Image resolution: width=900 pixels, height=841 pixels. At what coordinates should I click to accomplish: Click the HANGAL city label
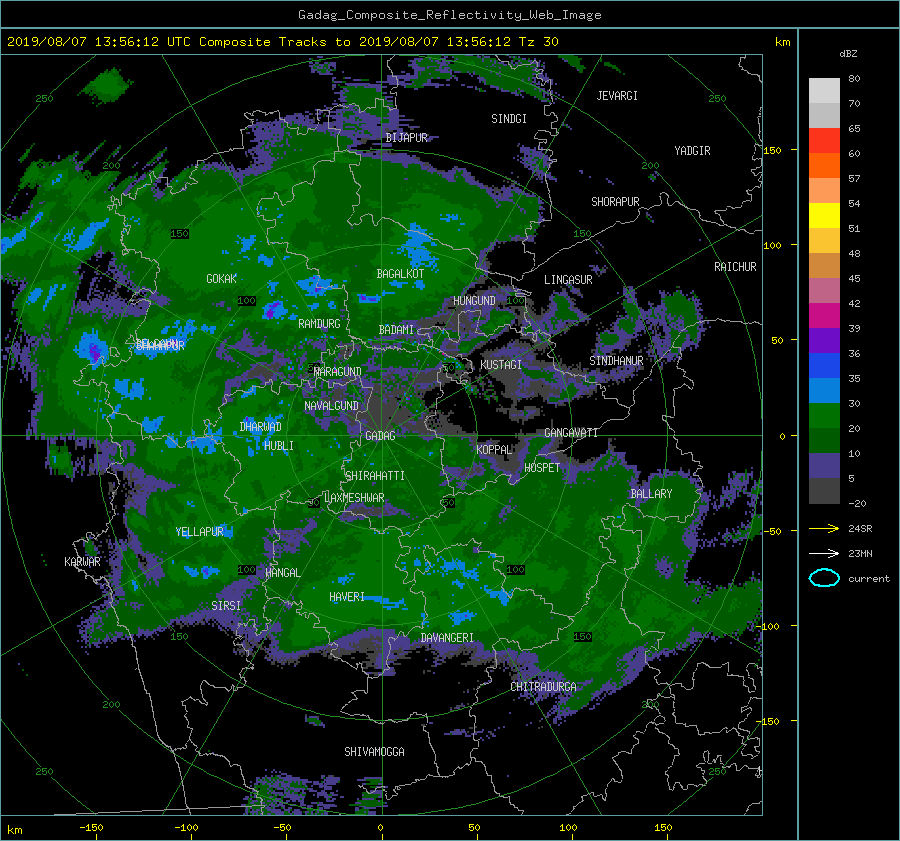282,573
